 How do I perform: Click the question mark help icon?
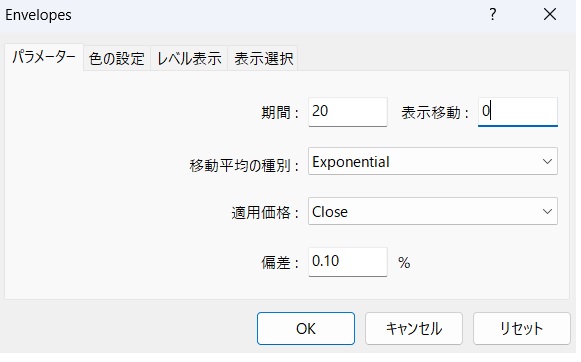tap(492, 15)
